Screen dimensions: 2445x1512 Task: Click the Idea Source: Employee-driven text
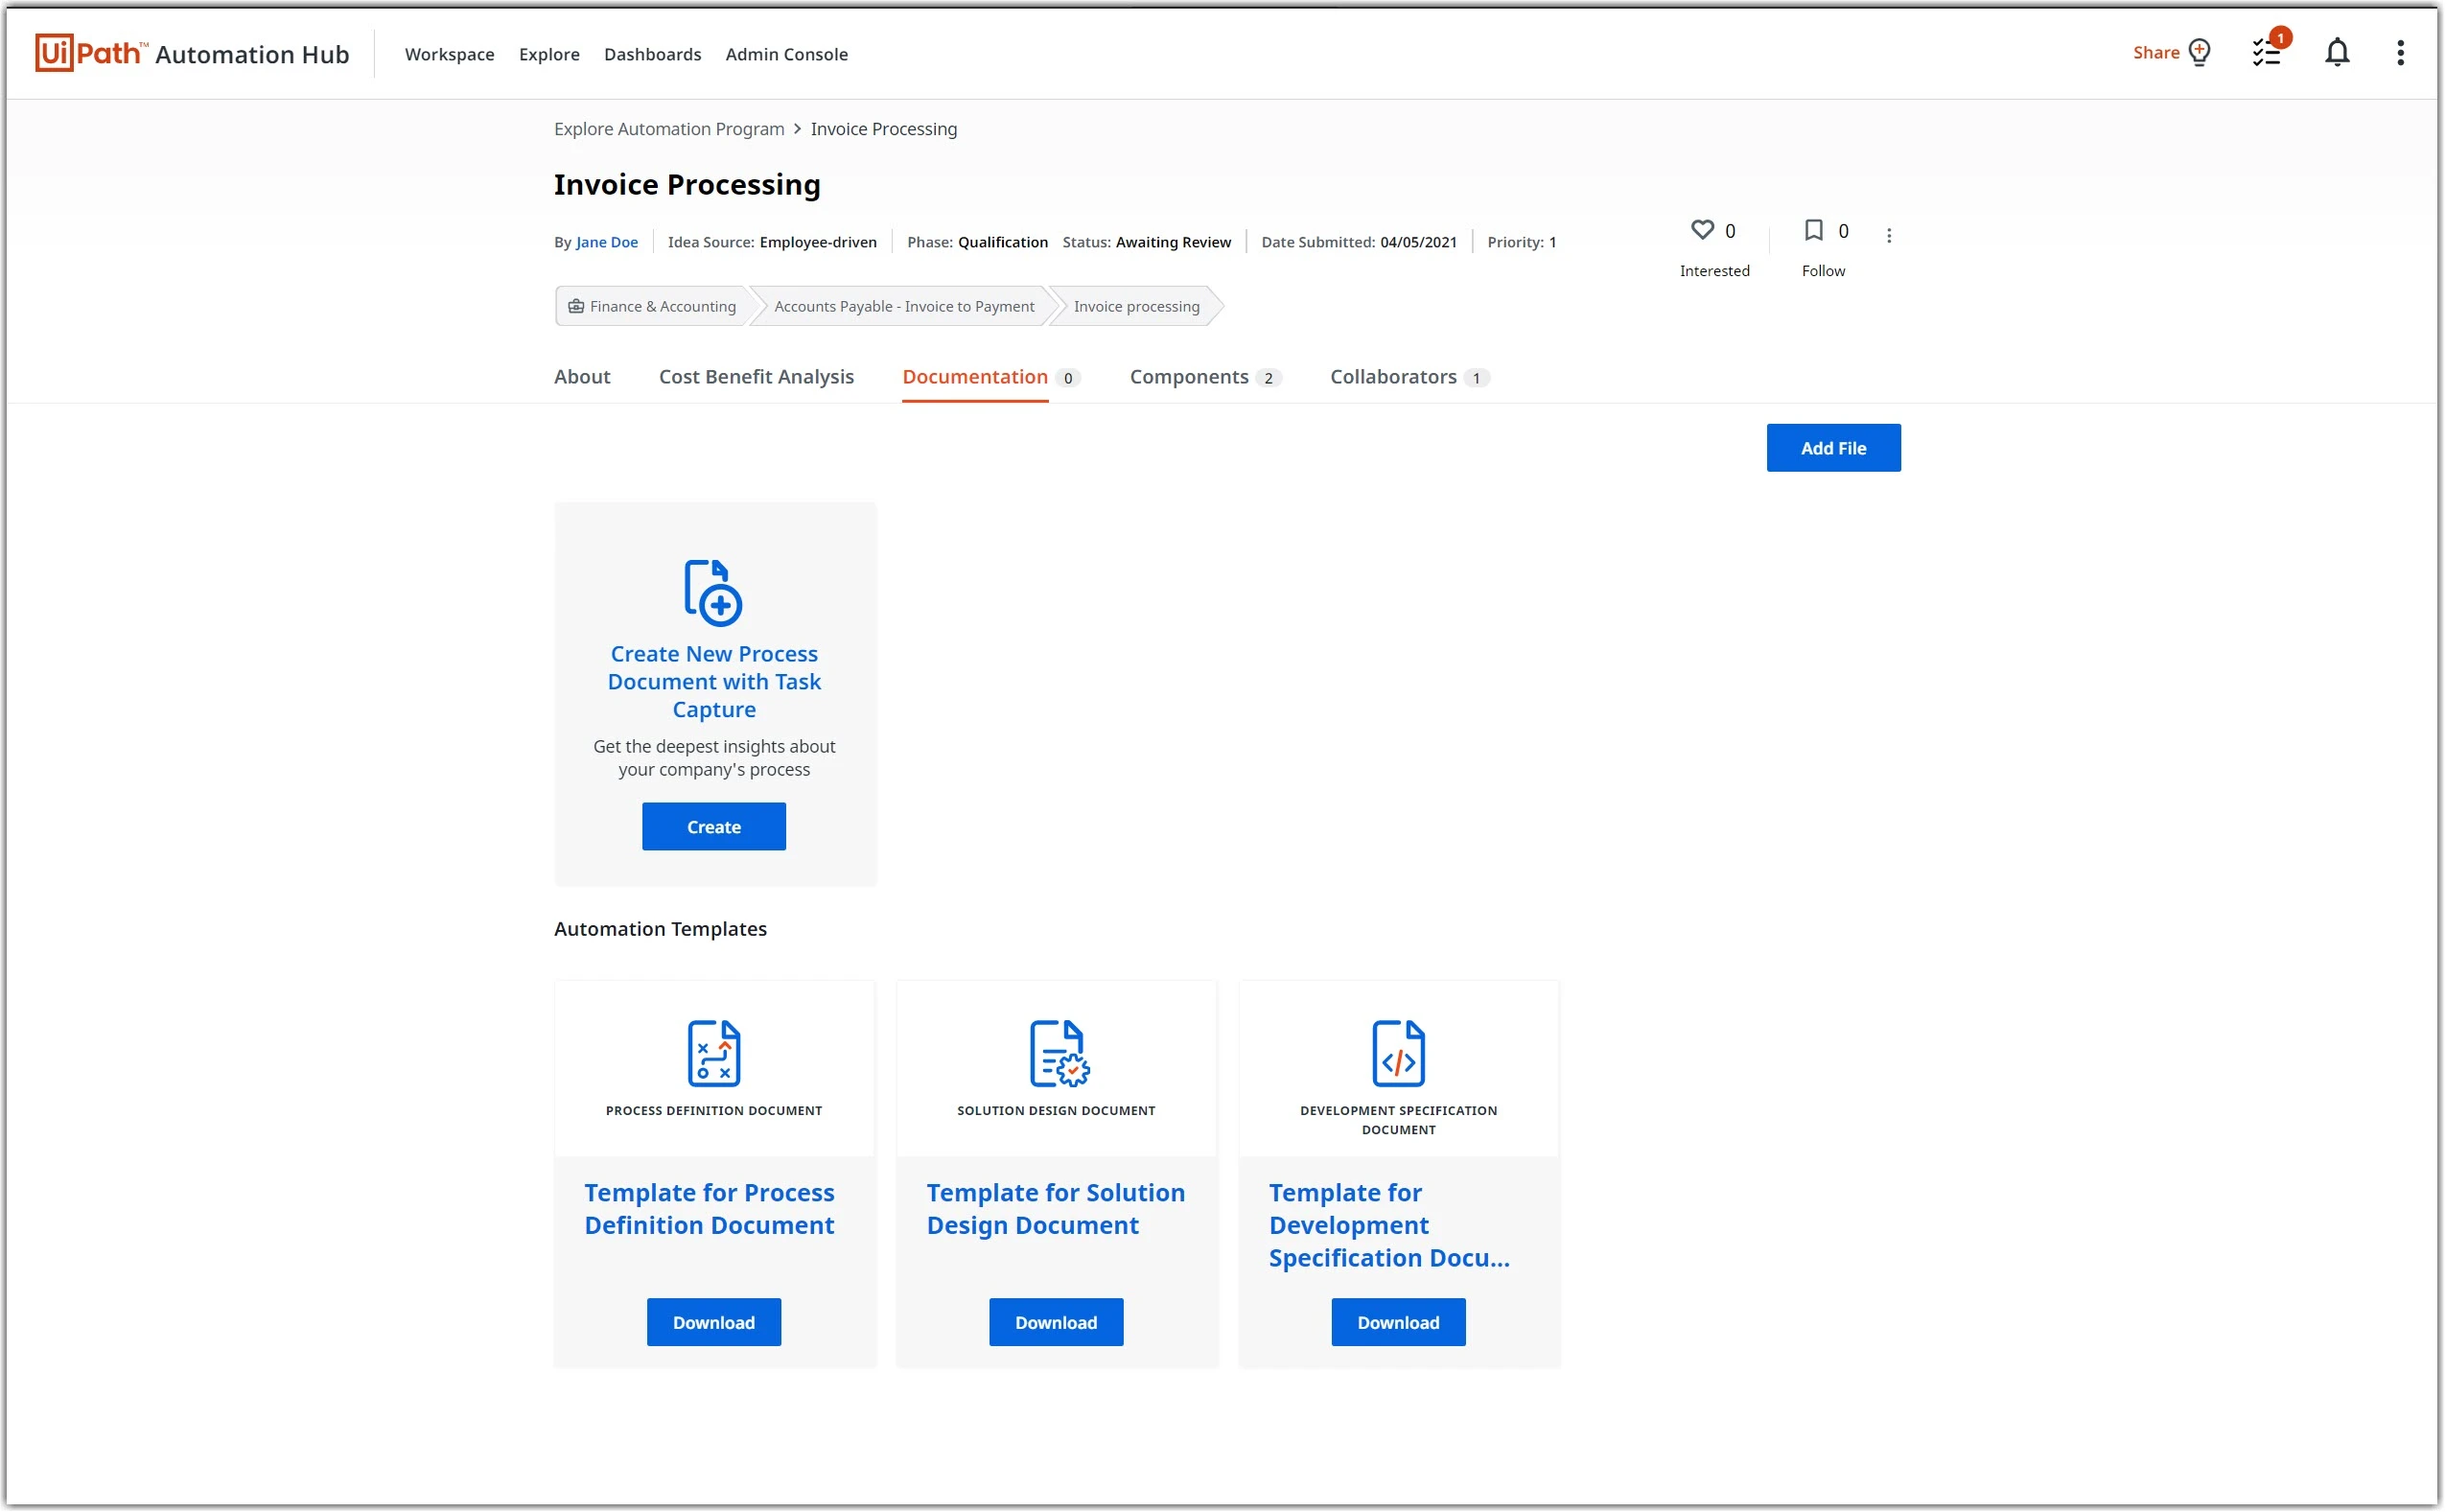pos(772,242)
